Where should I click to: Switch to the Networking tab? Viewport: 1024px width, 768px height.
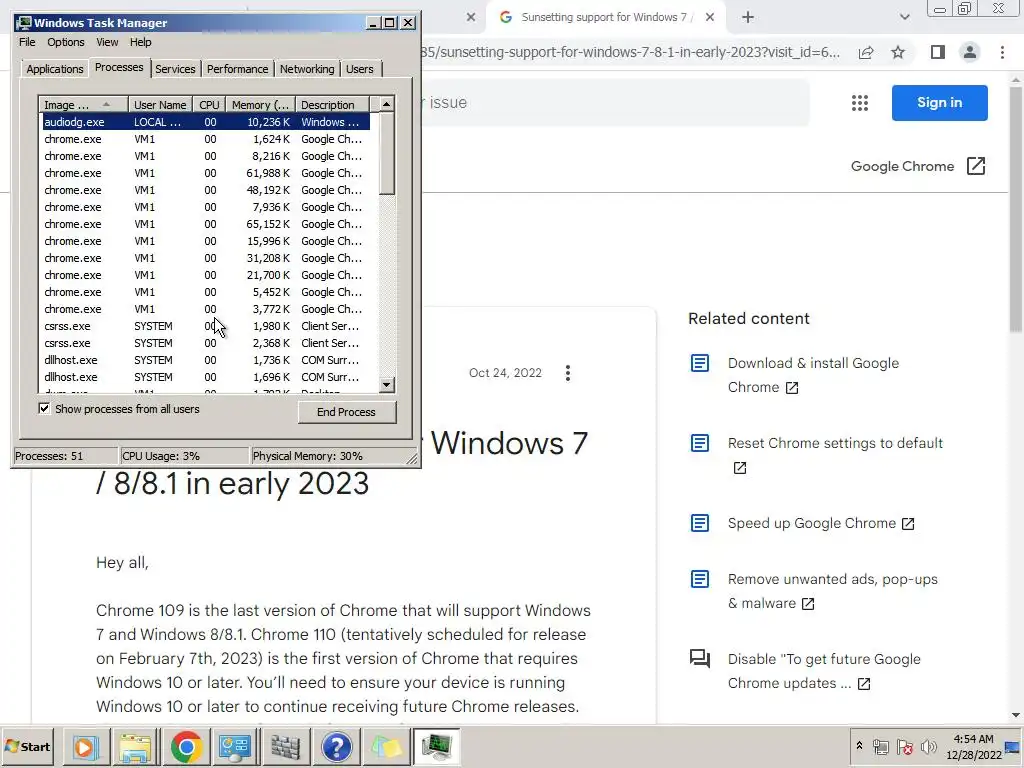coord(307,69)
